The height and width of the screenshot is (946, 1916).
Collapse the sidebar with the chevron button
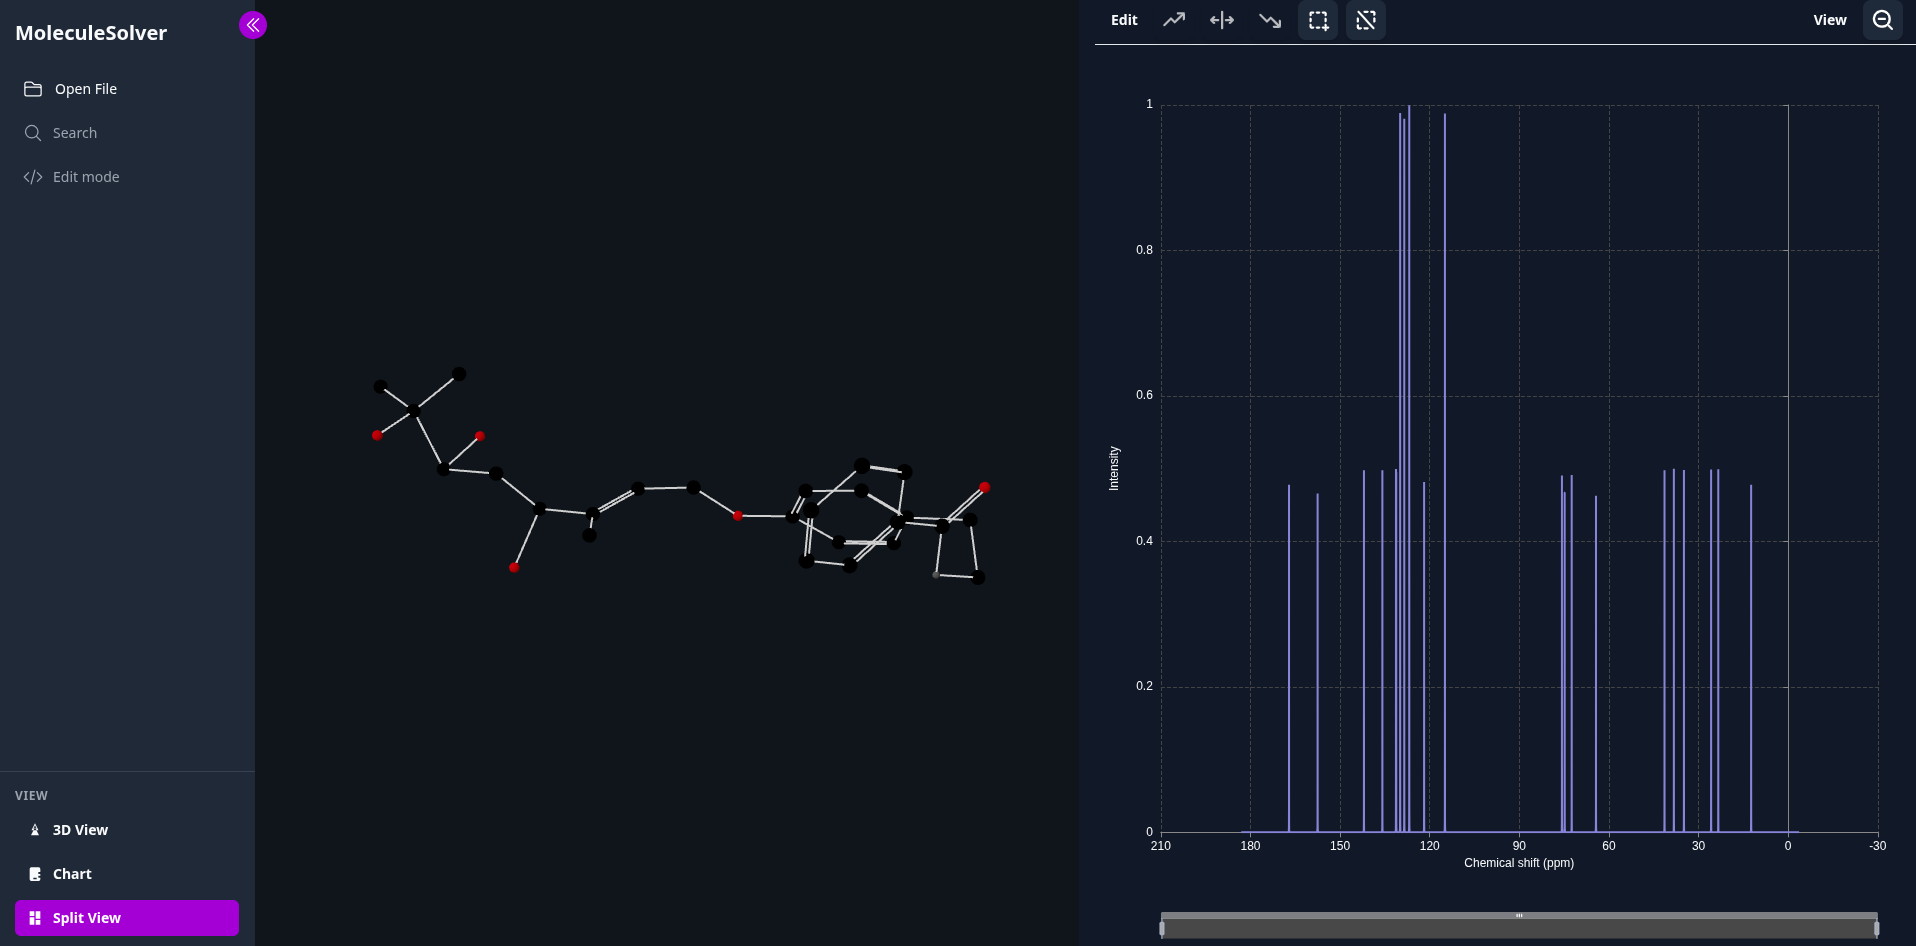[x=252, y=25]
